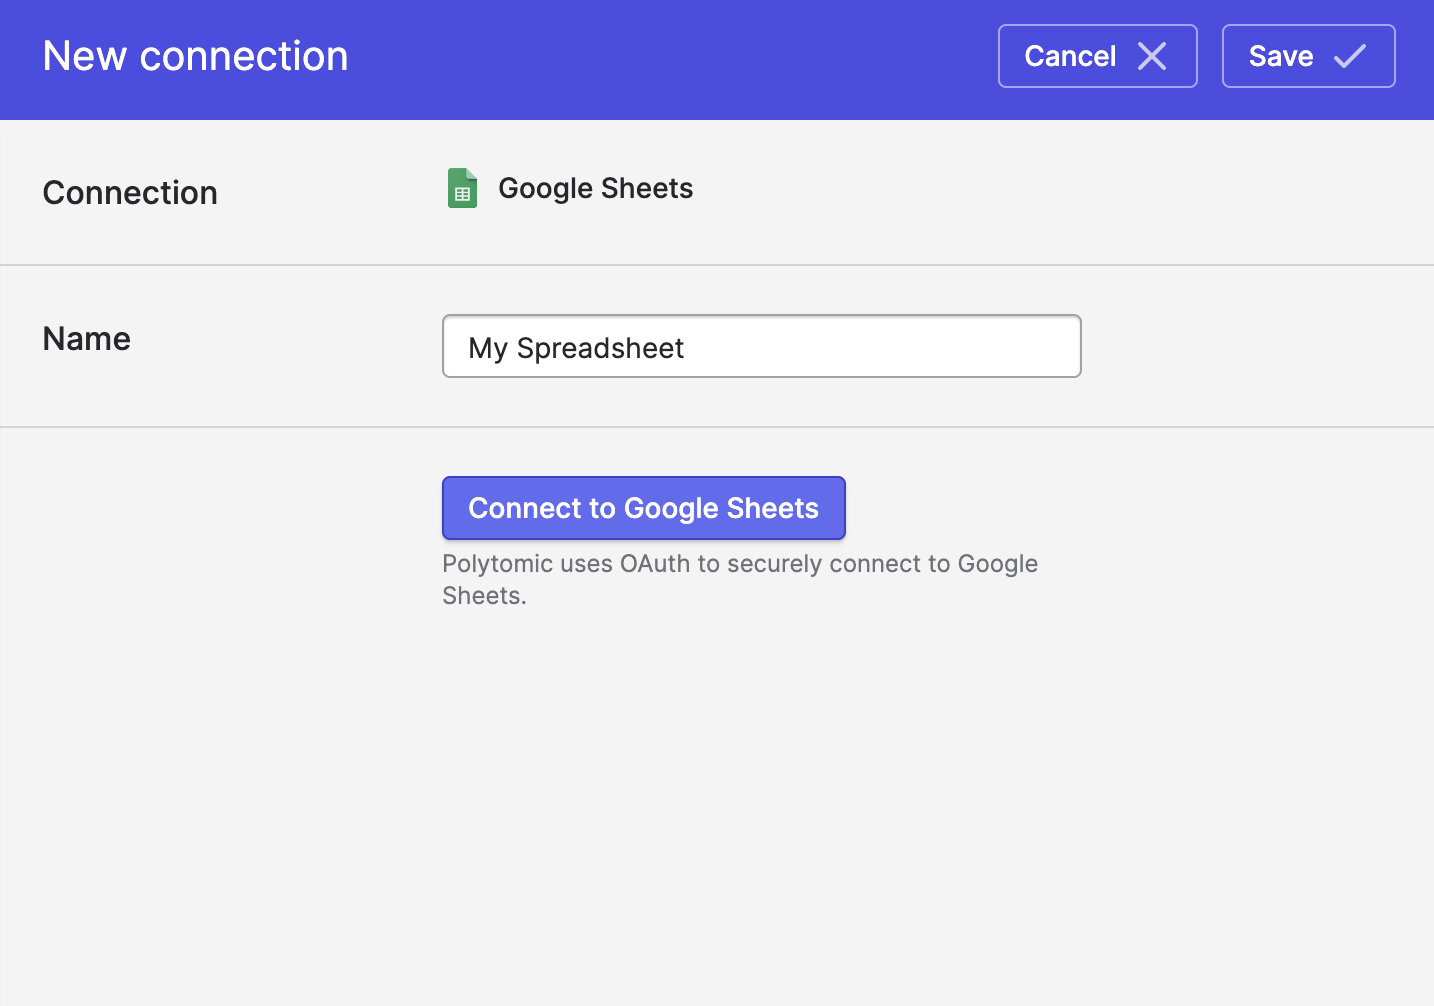Click the "Name" field label

(x=87, y=339)
